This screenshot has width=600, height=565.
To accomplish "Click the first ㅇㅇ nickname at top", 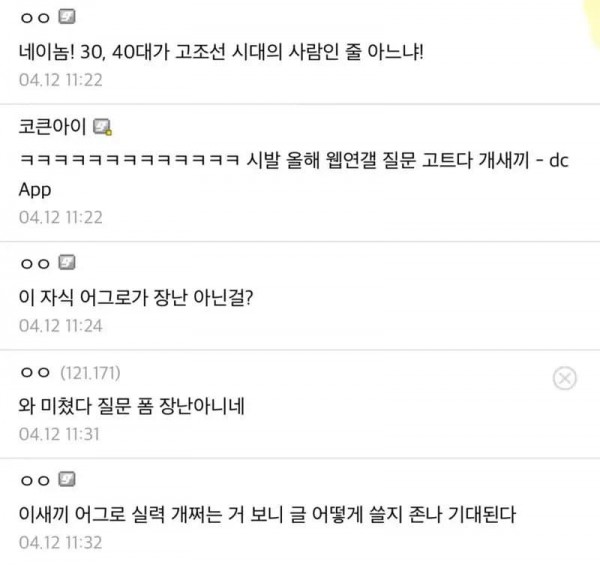I will pos(35,18).
